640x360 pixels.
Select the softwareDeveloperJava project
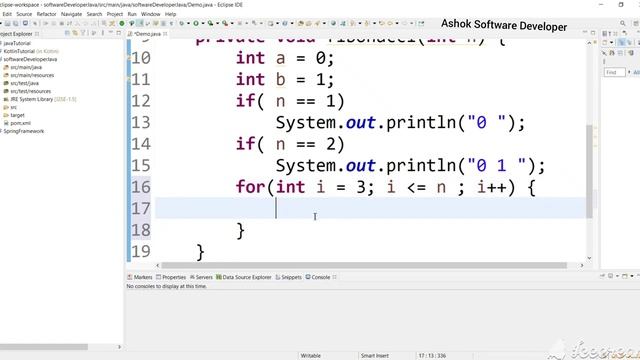pyautogui.click(x=30, y=59)
